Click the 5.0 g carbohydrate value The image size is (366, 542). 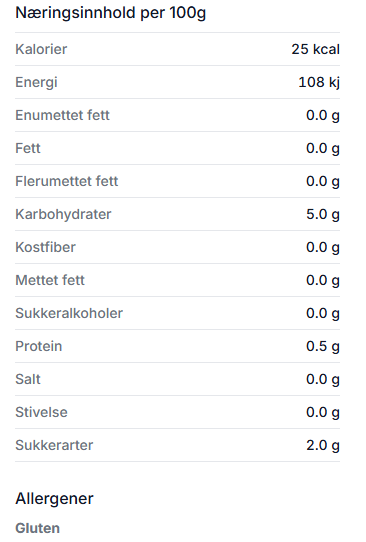pos(323,214)
